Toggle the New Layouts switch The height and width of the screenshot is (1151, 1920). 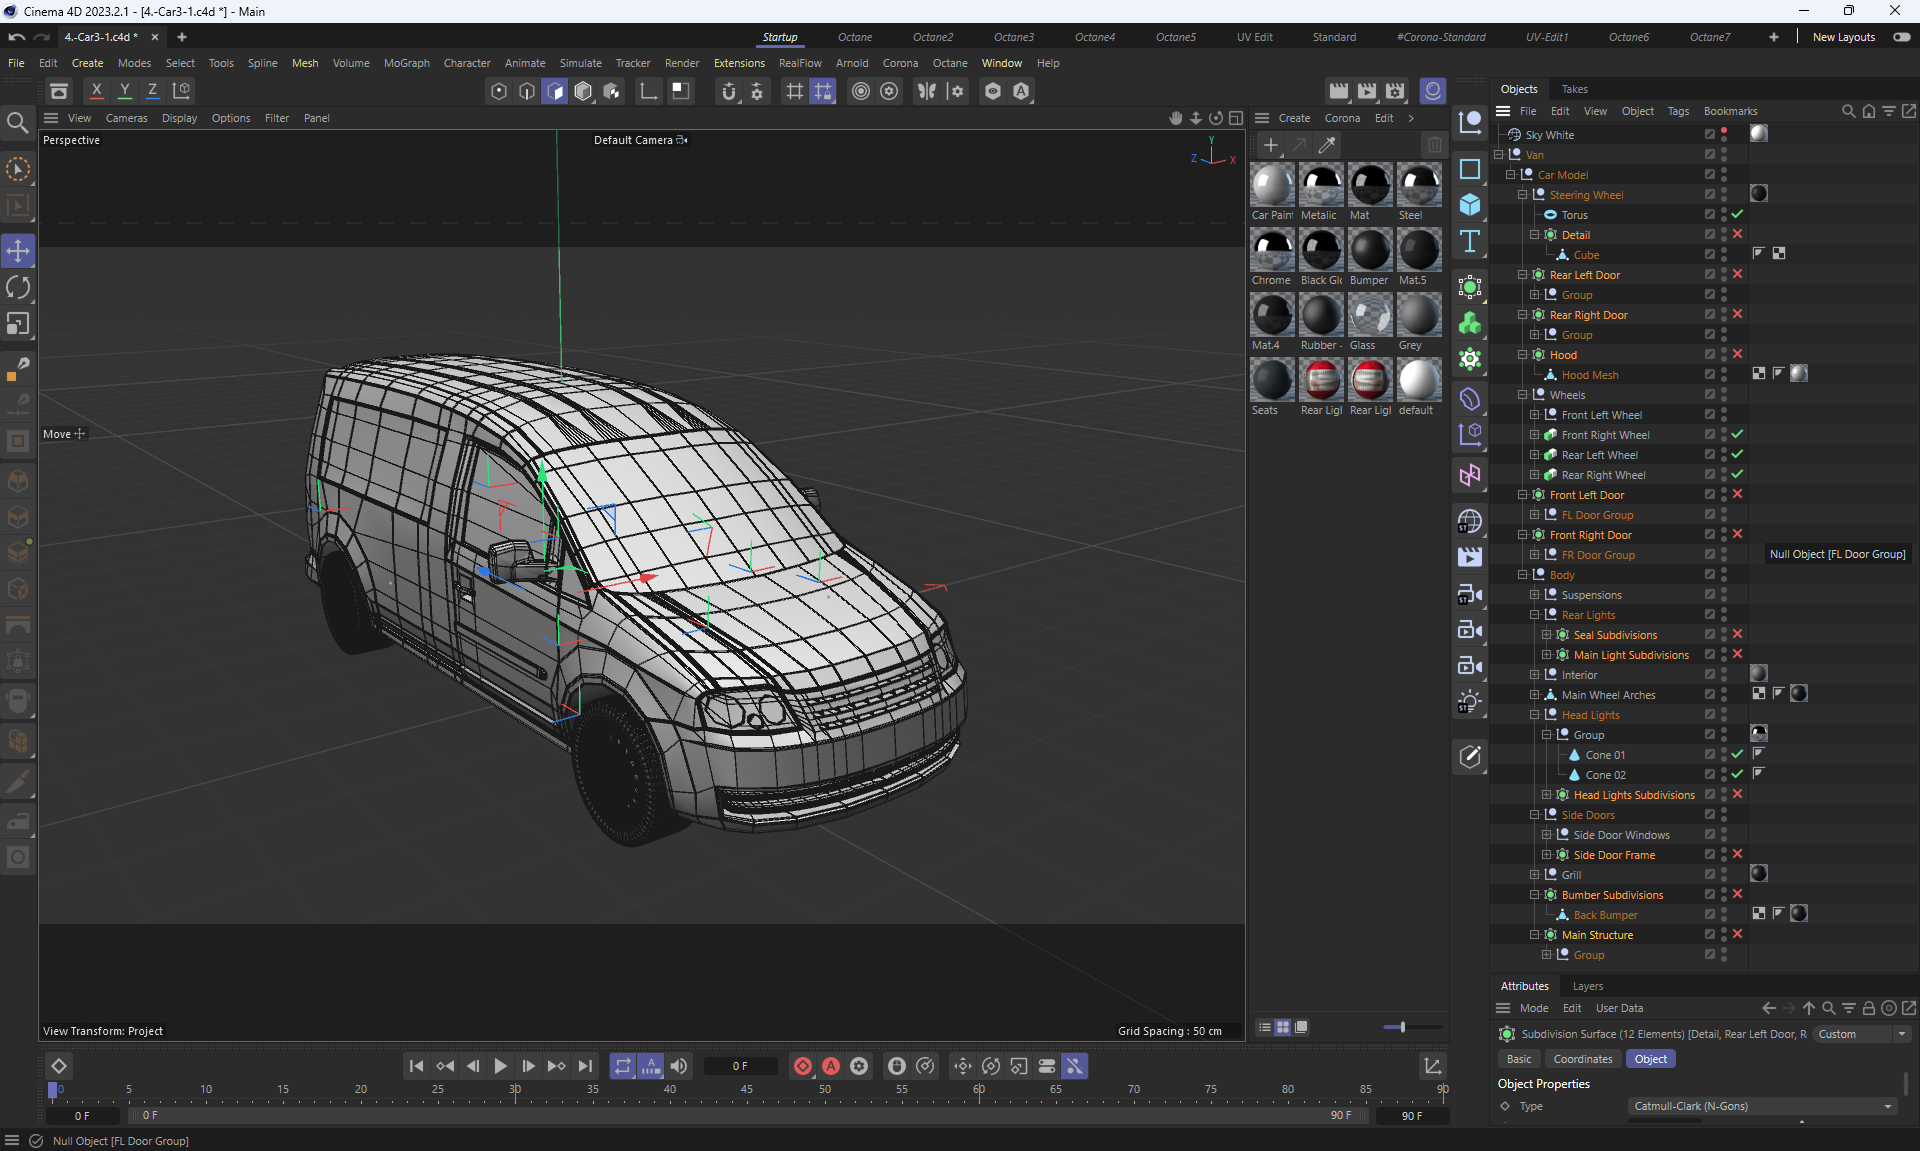(1901, 37)
